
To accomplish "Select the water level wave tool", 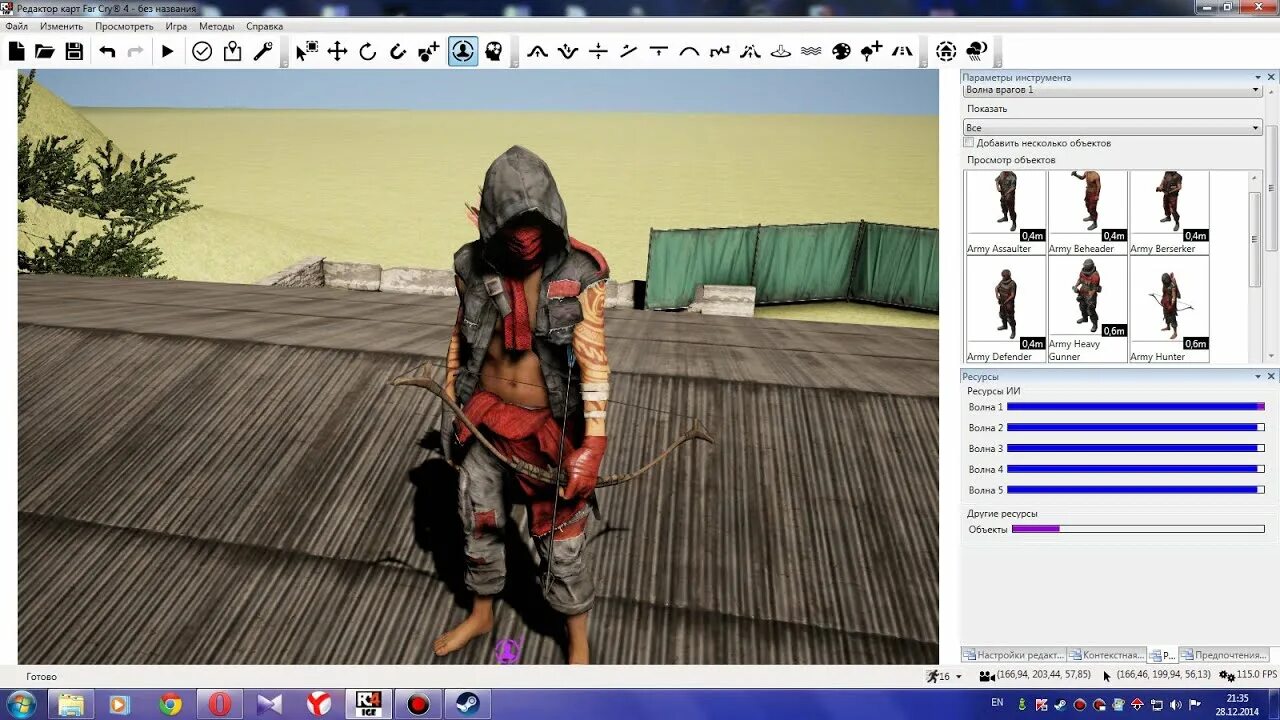I will [811, 51].
